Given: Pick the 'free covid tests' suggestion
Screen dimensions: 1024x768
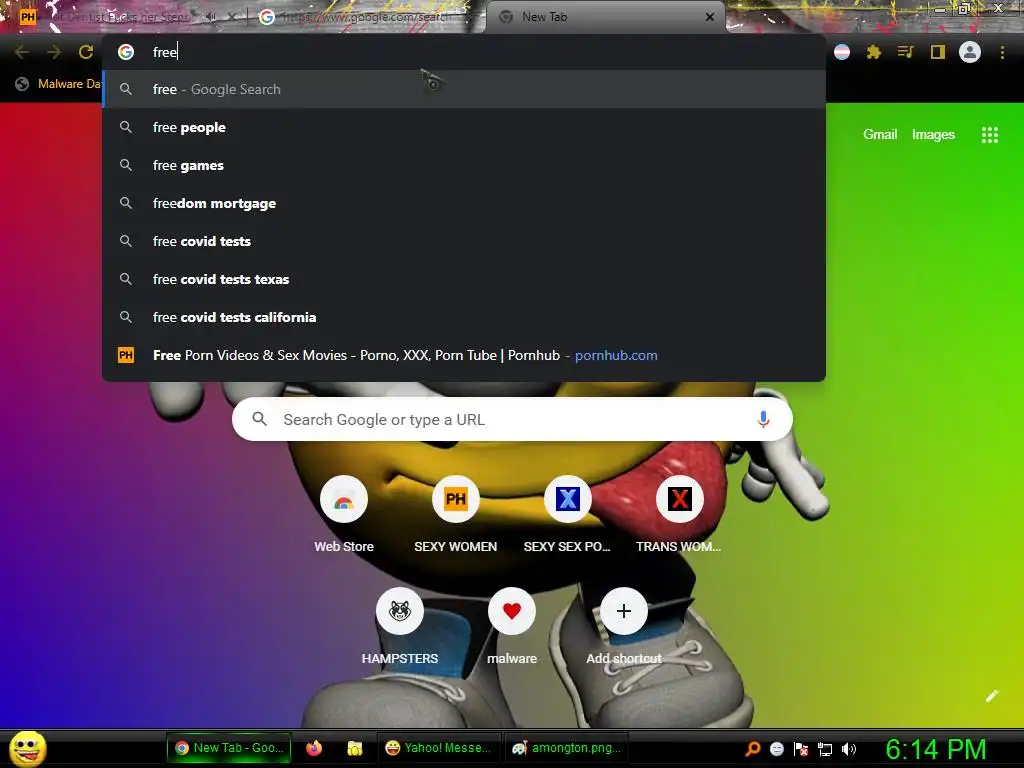Looking at the screenshot, I should pos(464,241).
